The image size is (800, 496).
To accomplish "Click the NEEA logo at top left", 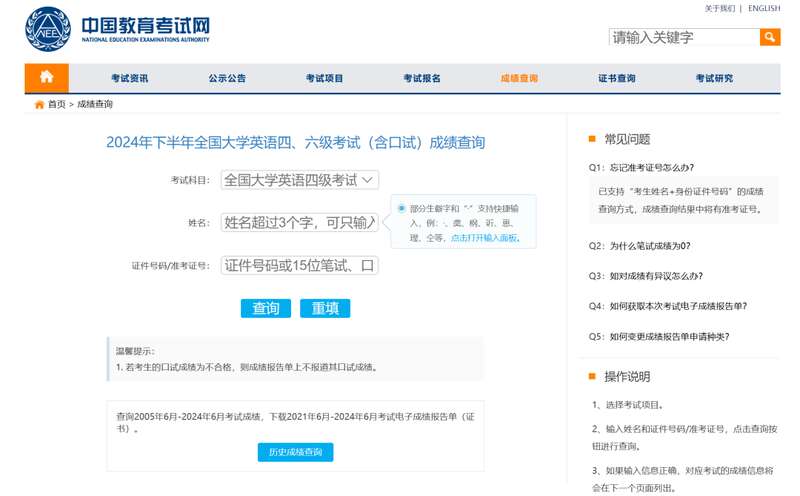I will [x=47, y=29].
